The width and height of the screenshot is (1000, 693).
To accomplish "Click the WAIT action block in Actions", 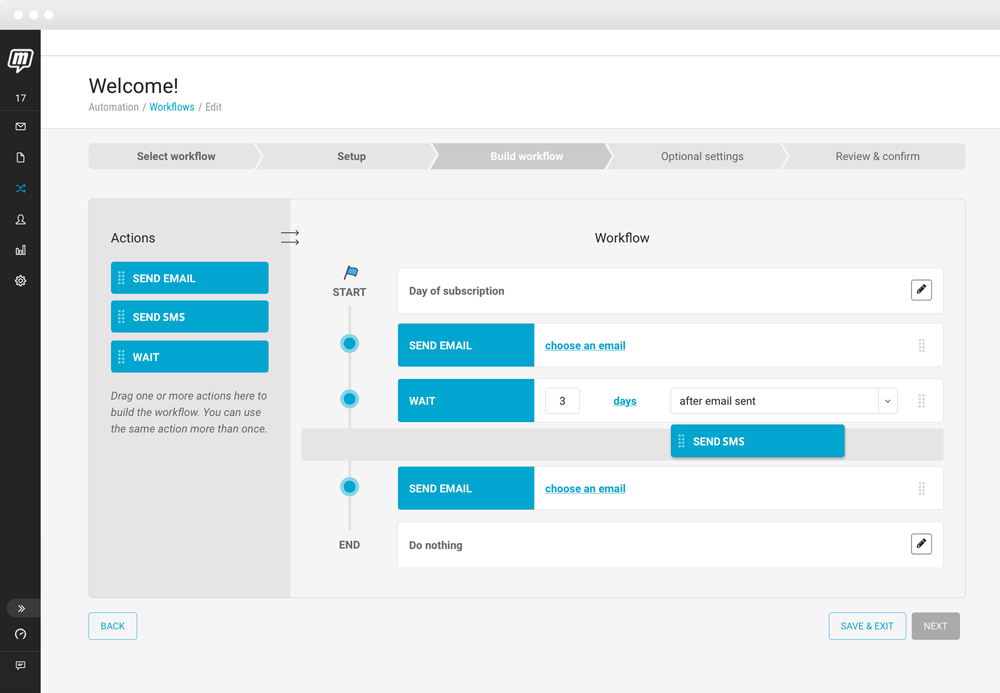I will pos(190,357).
